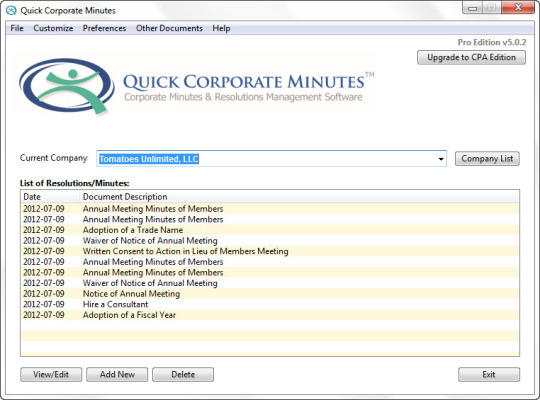
Task: Click the Document Description column header
Action: pyautogui.click(x=299, y=197)
